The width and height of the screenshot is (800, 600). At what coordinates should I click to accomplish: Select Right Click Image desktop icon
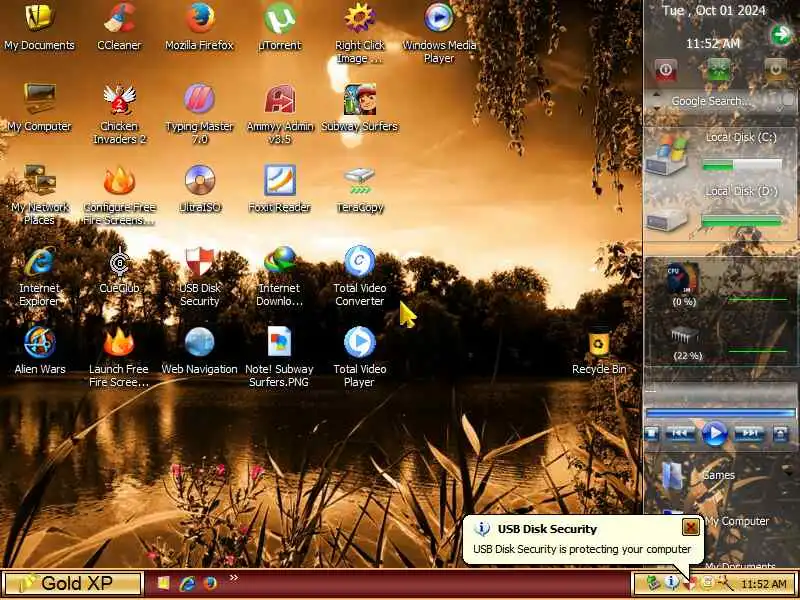(359, 33)
